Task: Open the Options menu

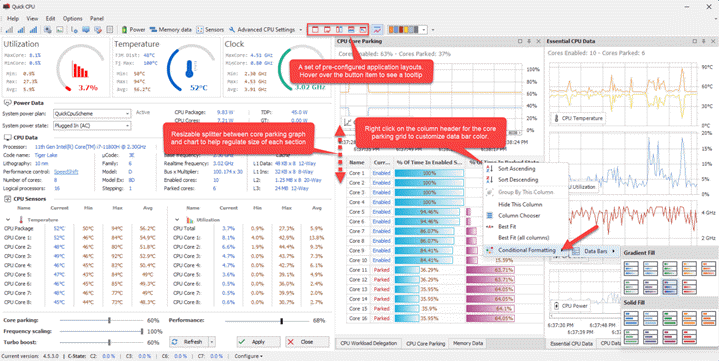Action: [72, 19]
